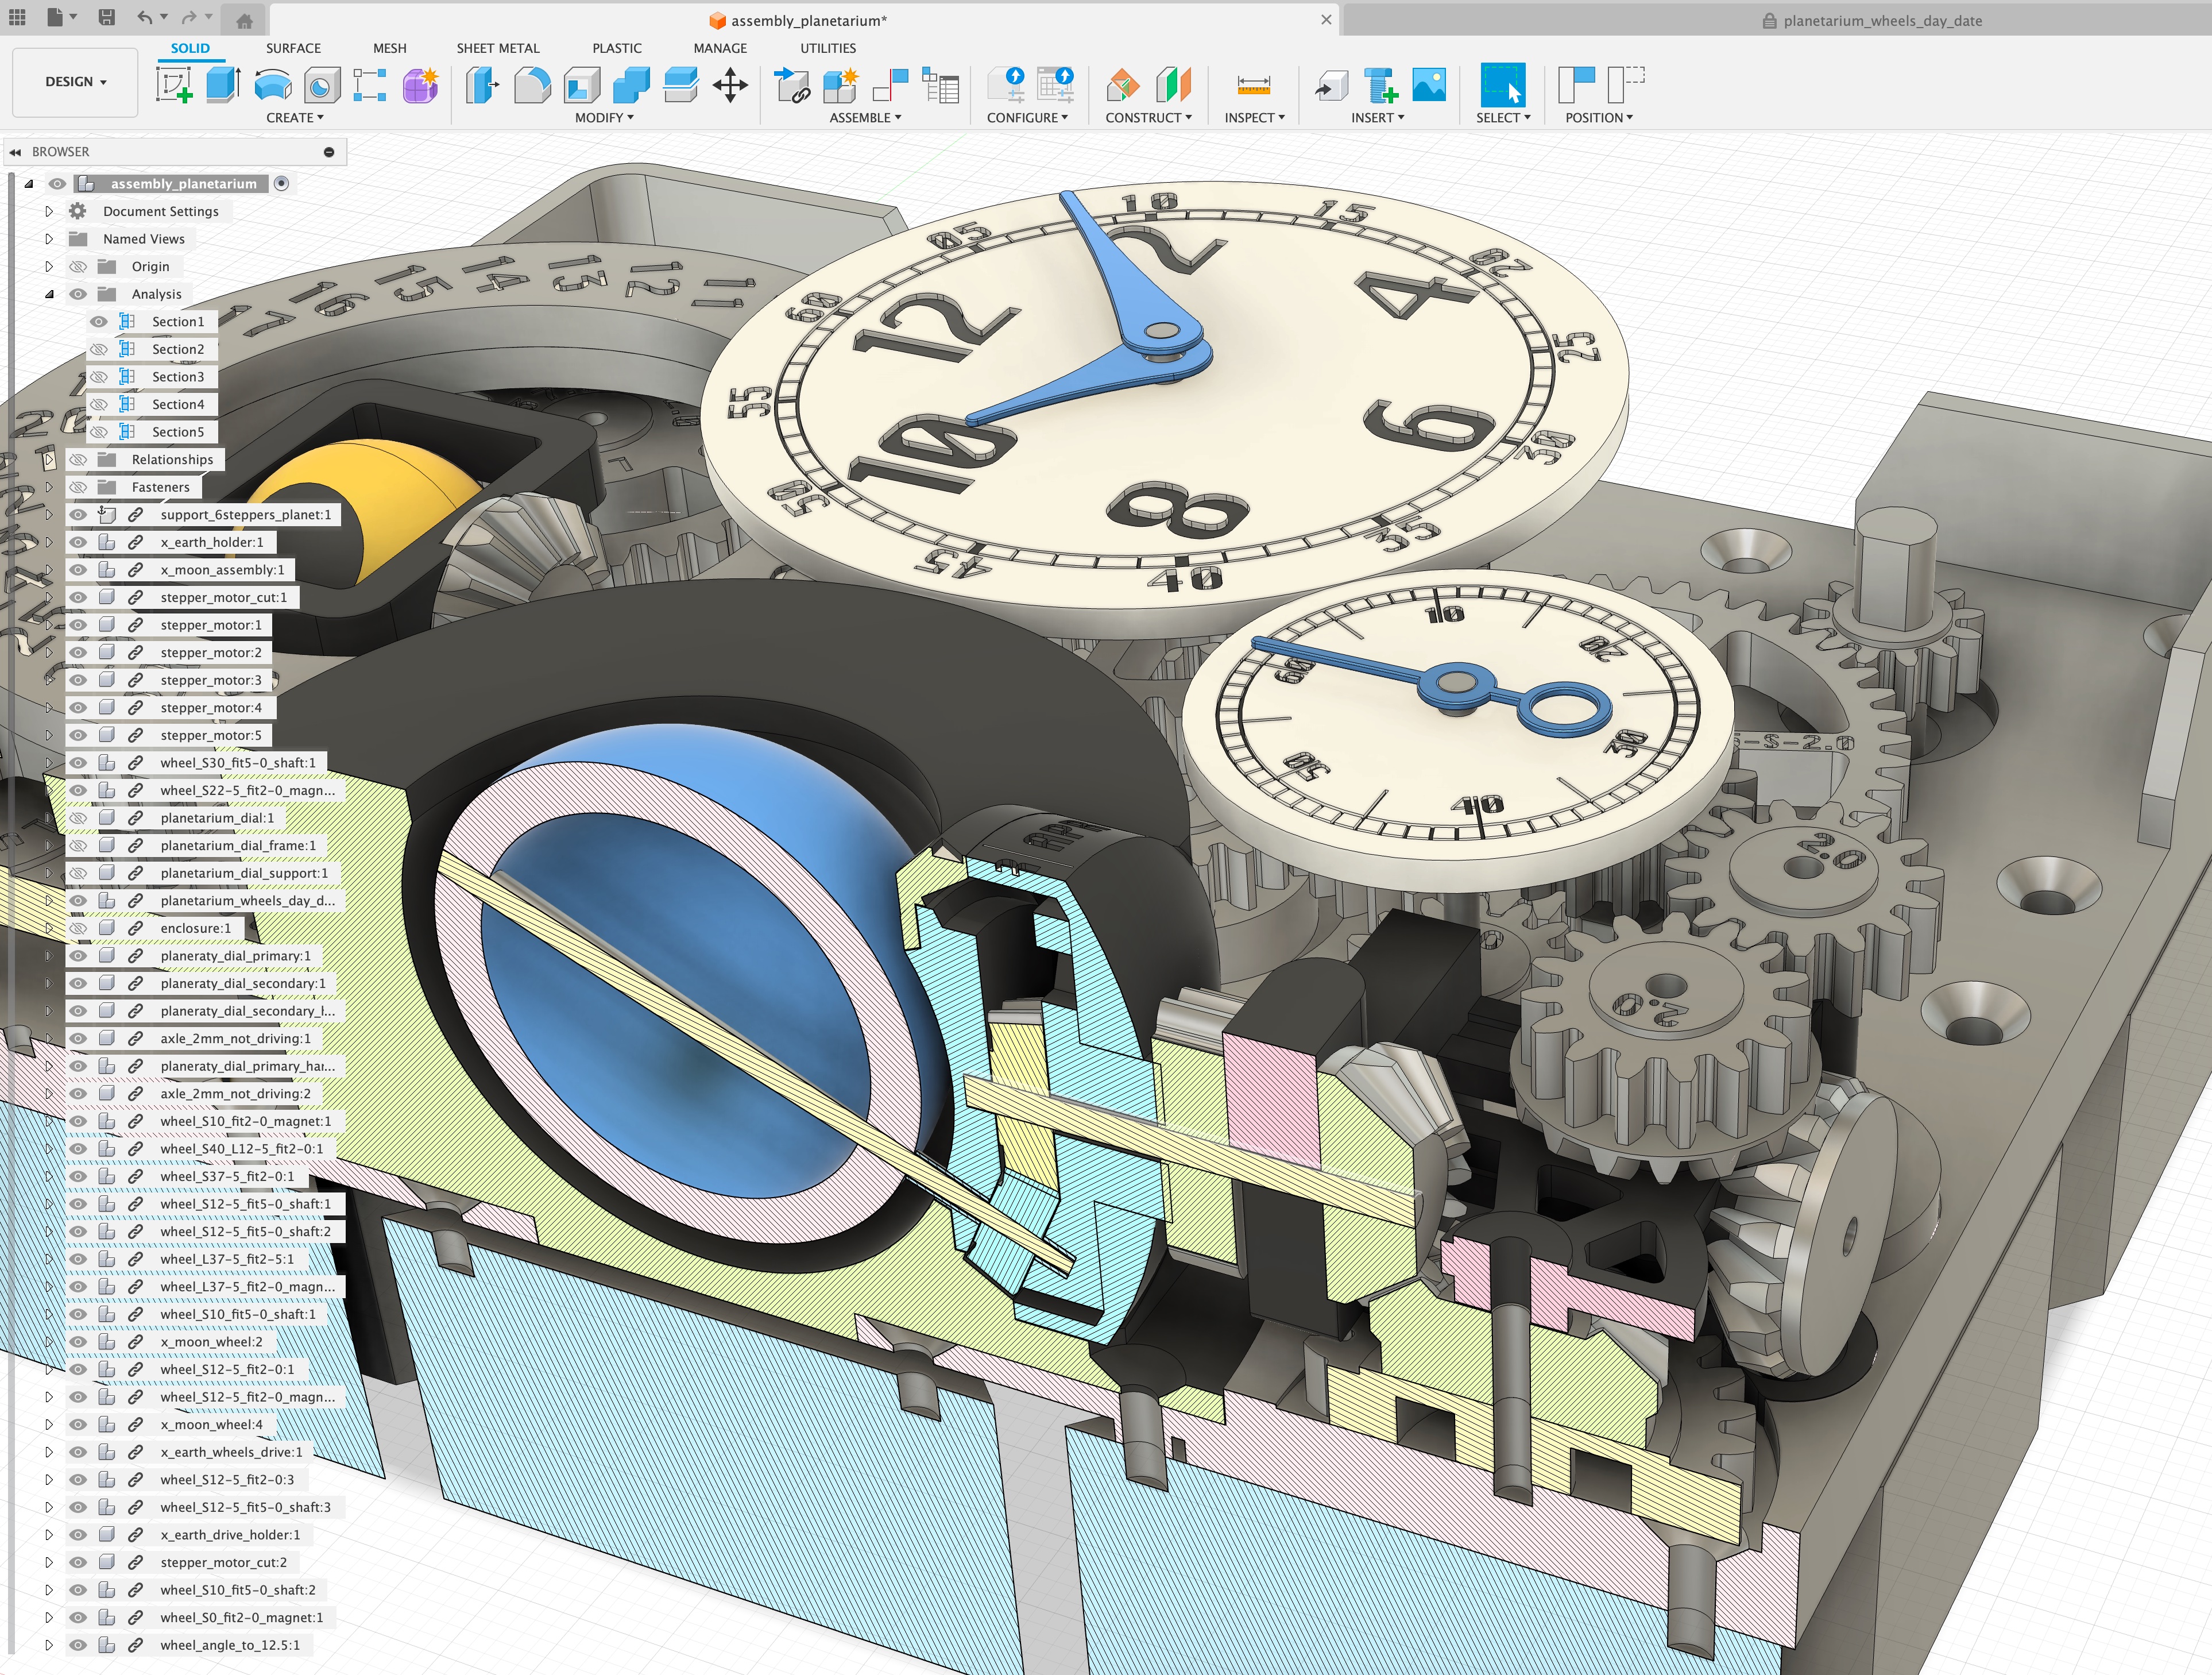2212x1675 pixels.
Task: Show the planetarium_dial:1 component
Action: click(x=78, y=818)
